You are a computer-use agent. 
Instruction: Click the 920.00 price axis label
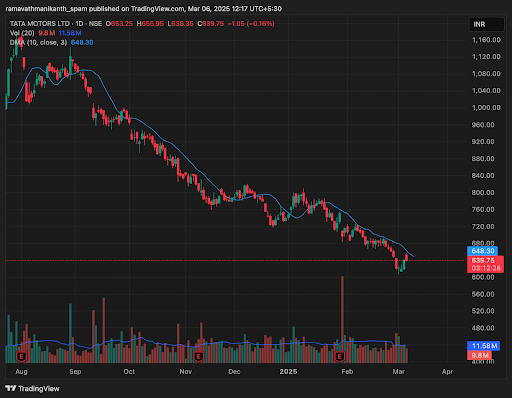coord(483,142)
